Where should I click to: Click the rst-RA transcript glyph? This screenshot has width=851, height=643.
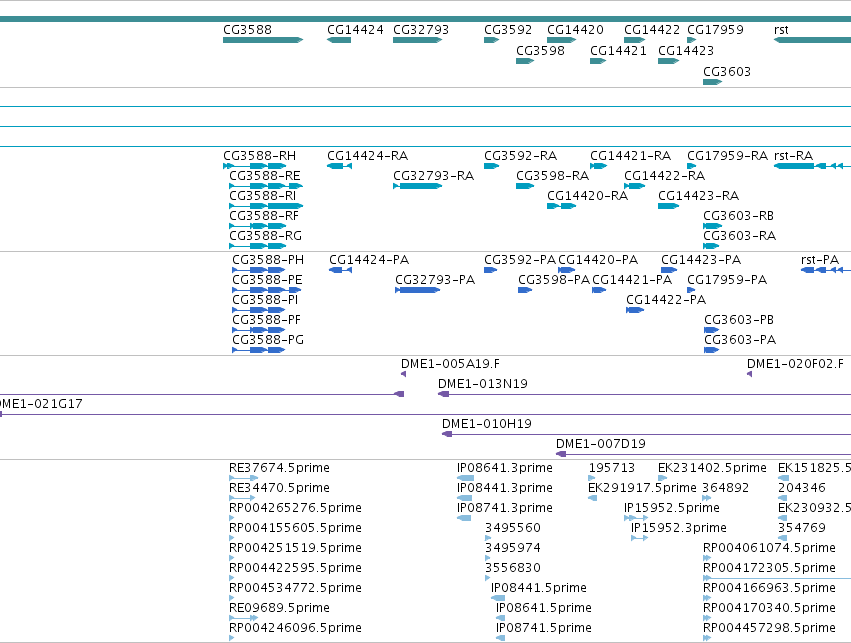[x=812, y=166]
